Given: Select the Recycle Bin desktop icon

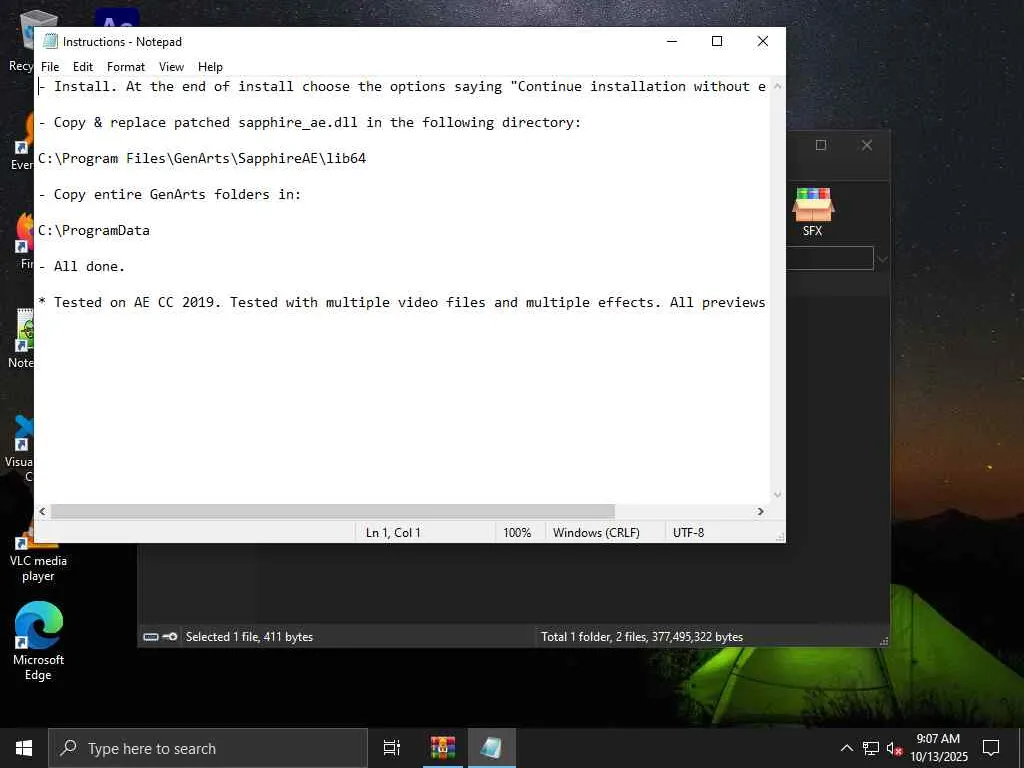Looking at the screenshot, I should click(x=21, y=42).
